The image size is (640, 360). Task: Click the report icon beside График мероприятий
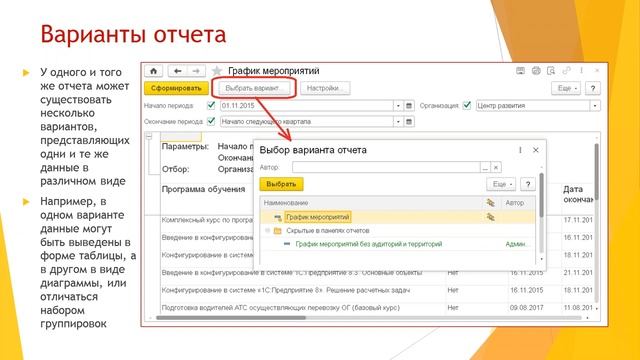point(278,217)
